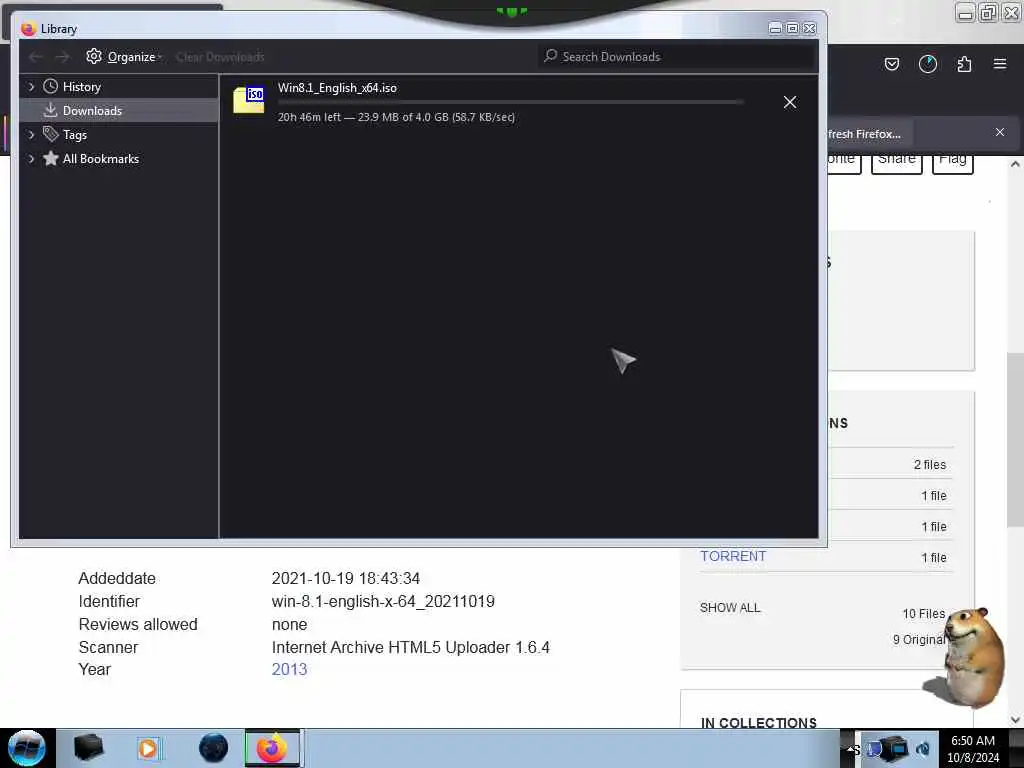Screen dimensions: 1024x768
Task: Open Firefox Pocket save icon
Action: click(891, 64)
